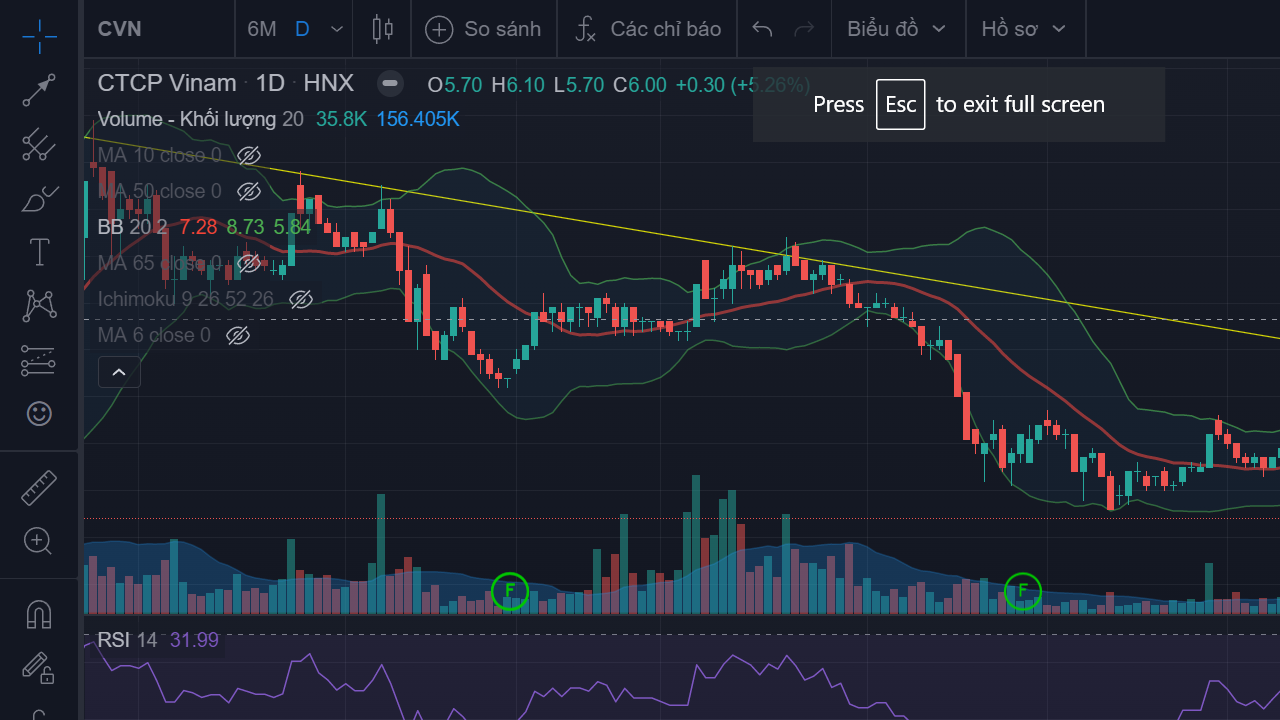Unhide the MA 6 indicator

point(237,335)
